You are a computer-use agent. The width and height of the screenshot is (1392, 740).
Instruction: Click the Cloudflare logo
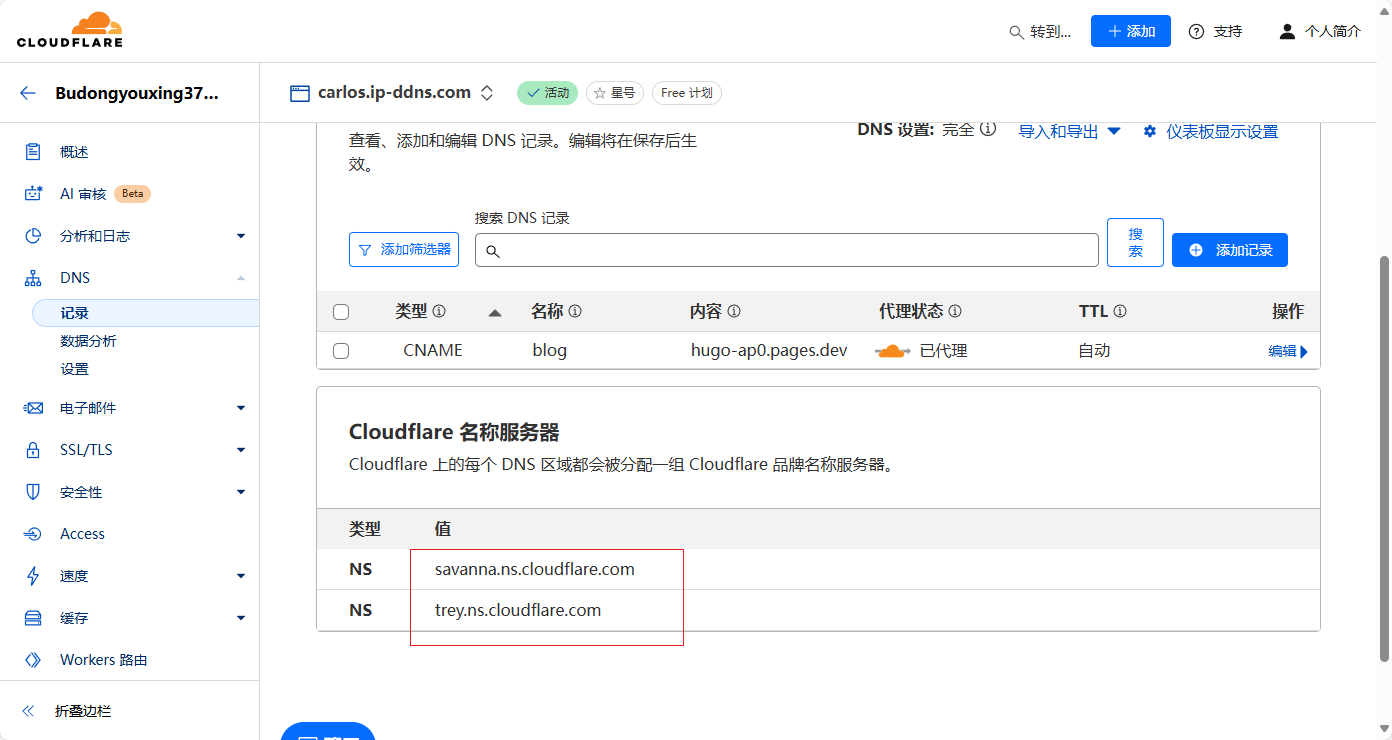click(x=70, y=30)
